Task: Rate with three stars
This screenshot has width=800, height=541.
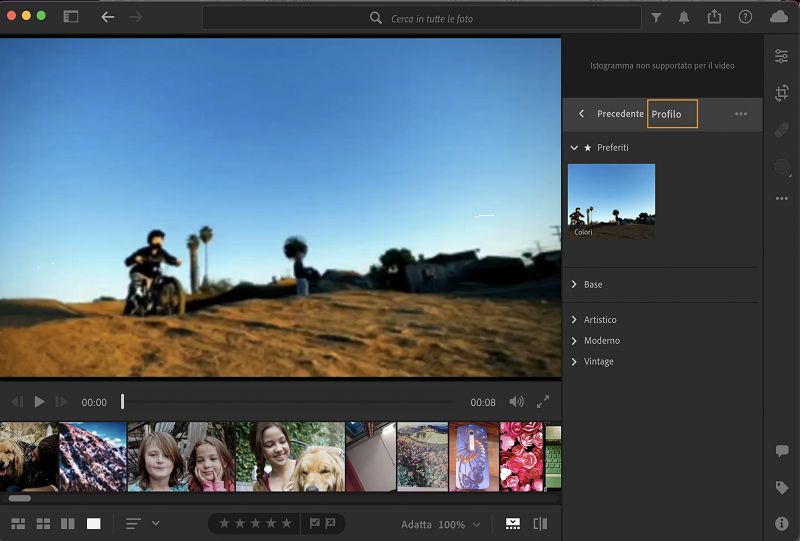Action: coord(256,523)
